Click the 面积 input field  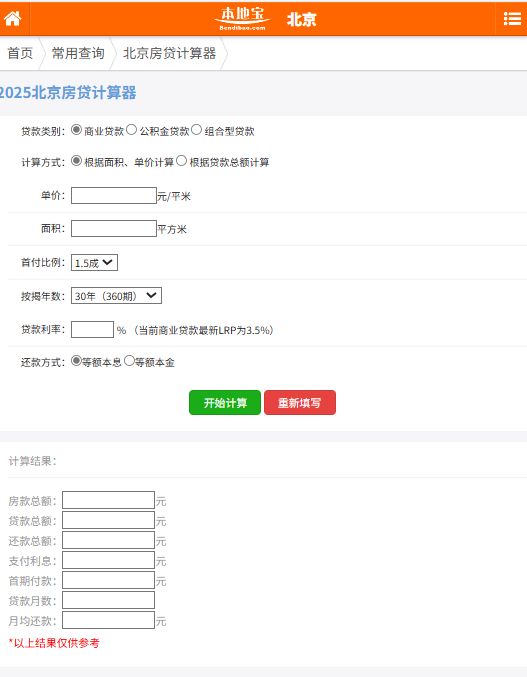pyautogui.click(x=114, y=228)
